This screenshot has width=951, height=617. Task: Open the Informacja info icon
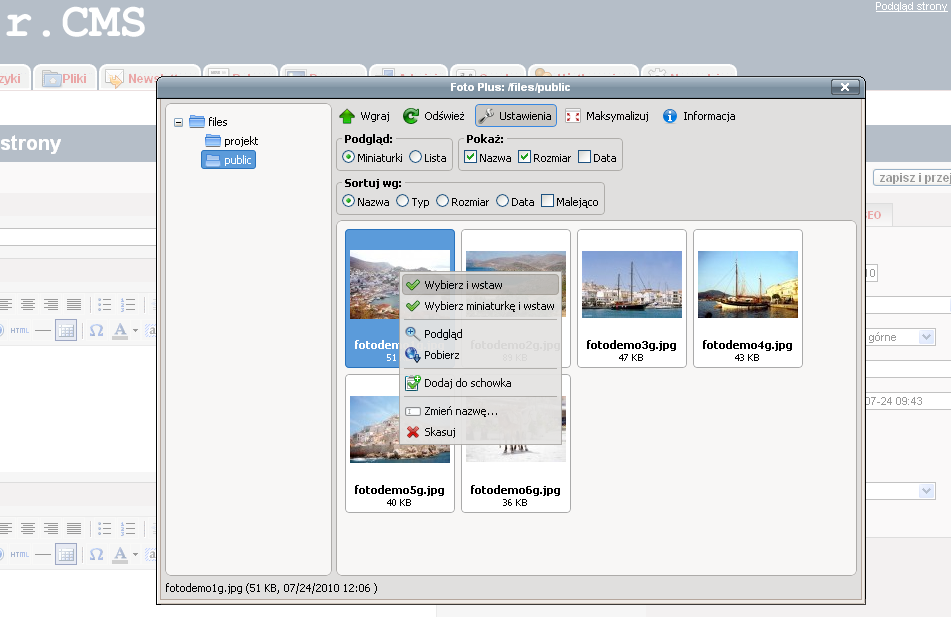670,116
